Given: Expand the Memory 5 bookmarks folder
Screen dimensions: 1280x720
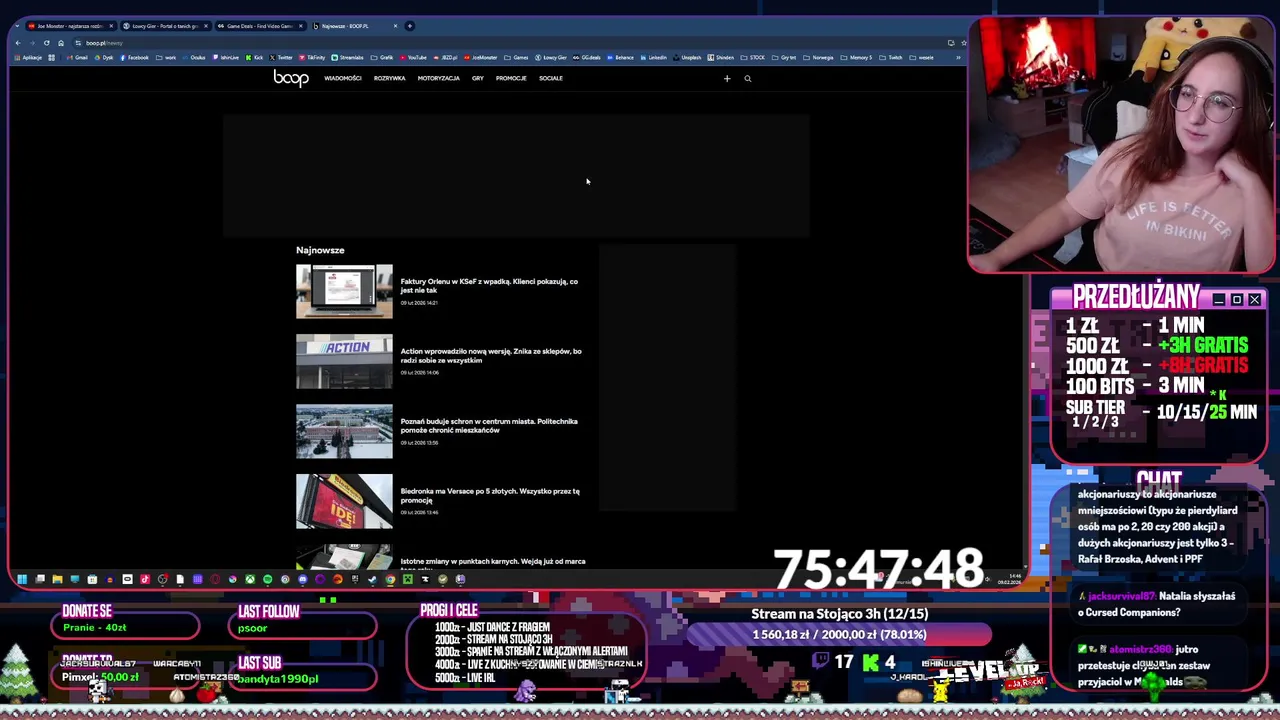Looking at the screenshot, I should click(x=856, y=57).
